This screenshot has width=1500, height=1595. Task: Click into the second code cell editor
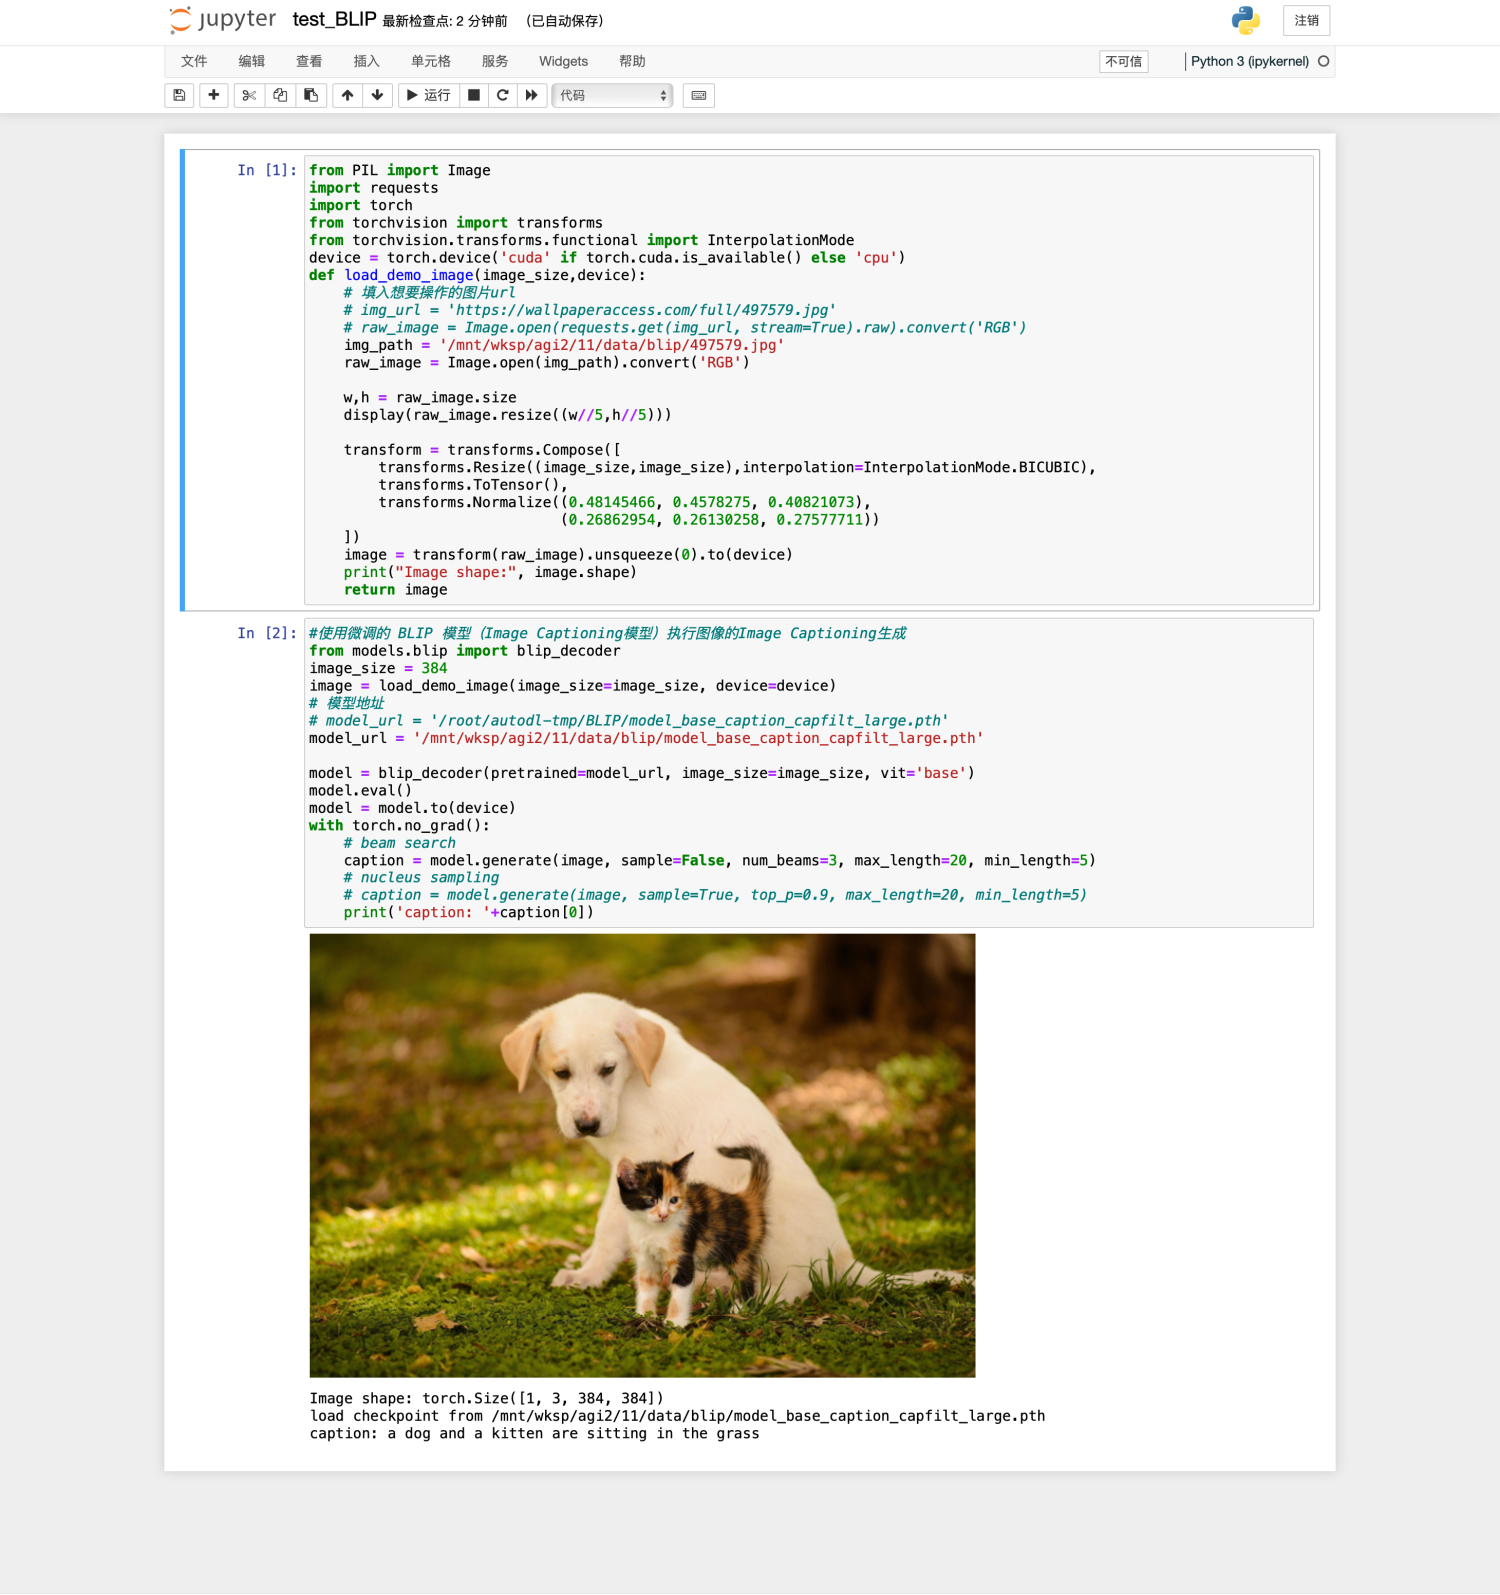pyautogui.click(x=808, y=773)
